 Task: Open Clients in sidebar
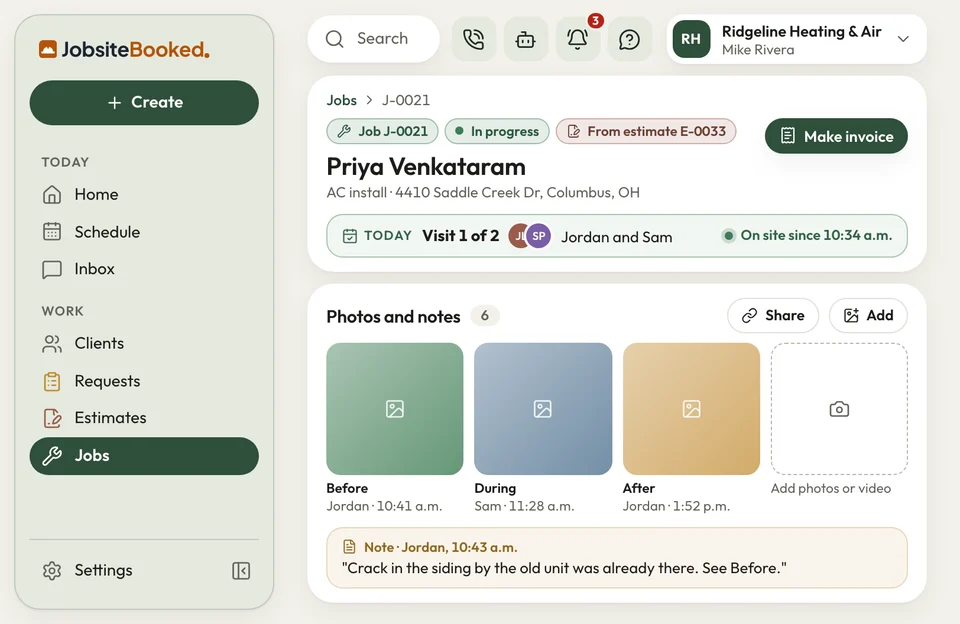[144, 344]
